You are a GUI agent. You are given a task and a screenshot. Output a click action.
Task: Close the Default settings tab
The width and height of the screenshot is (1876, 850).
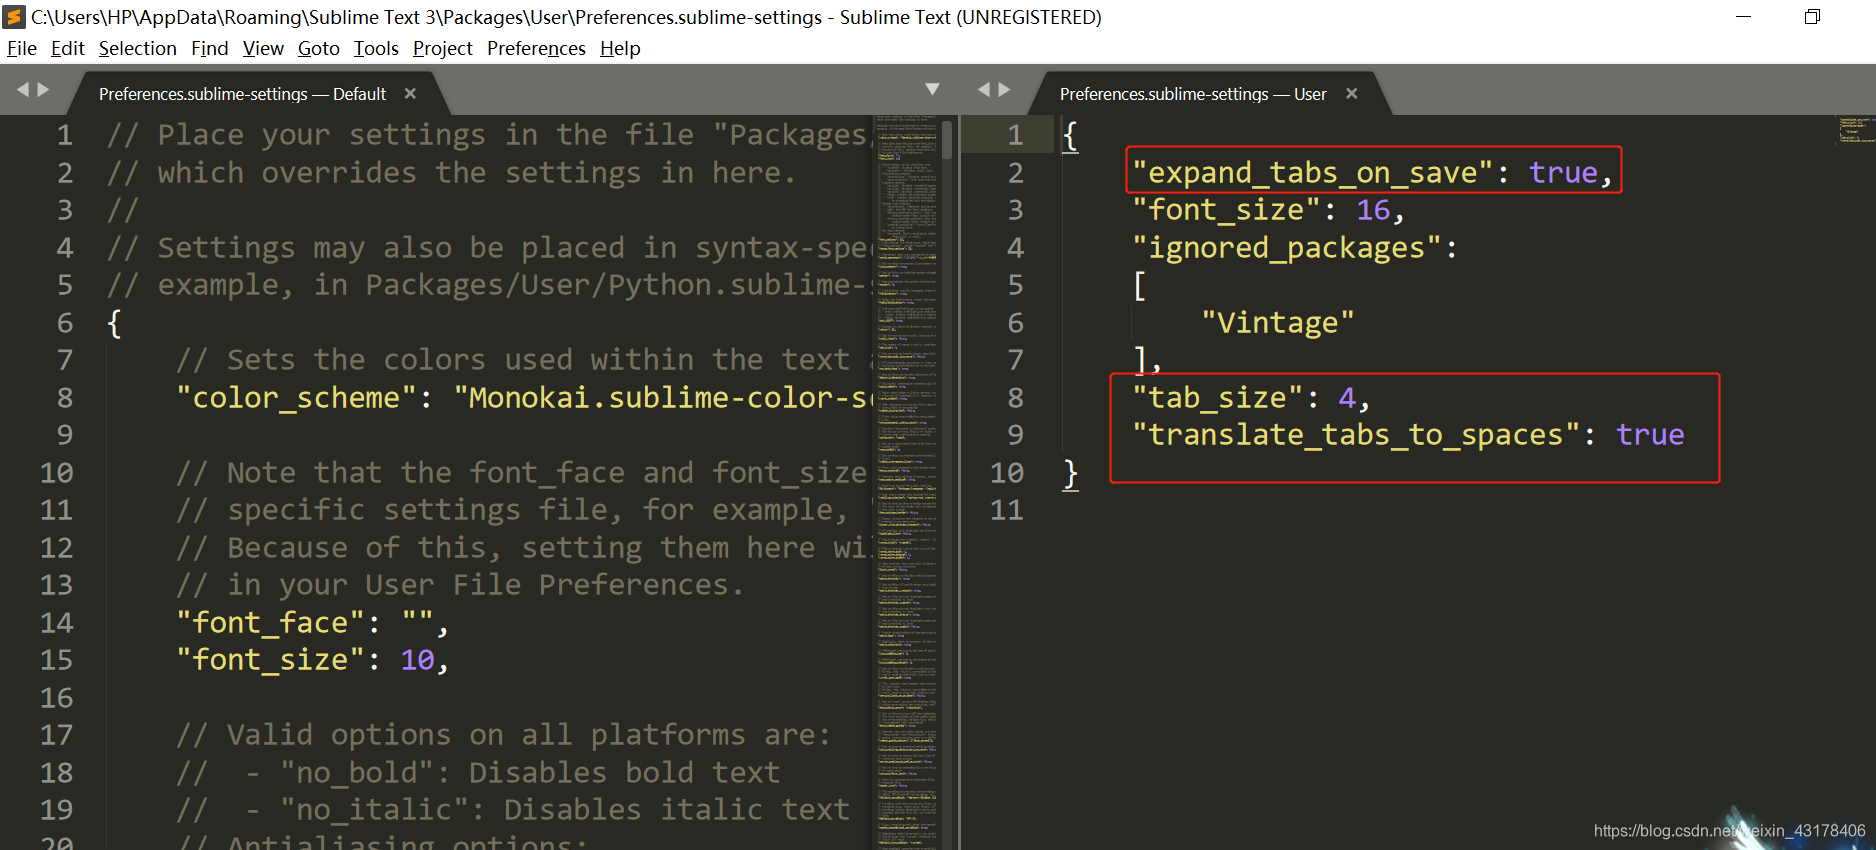(x=410, y=93)
